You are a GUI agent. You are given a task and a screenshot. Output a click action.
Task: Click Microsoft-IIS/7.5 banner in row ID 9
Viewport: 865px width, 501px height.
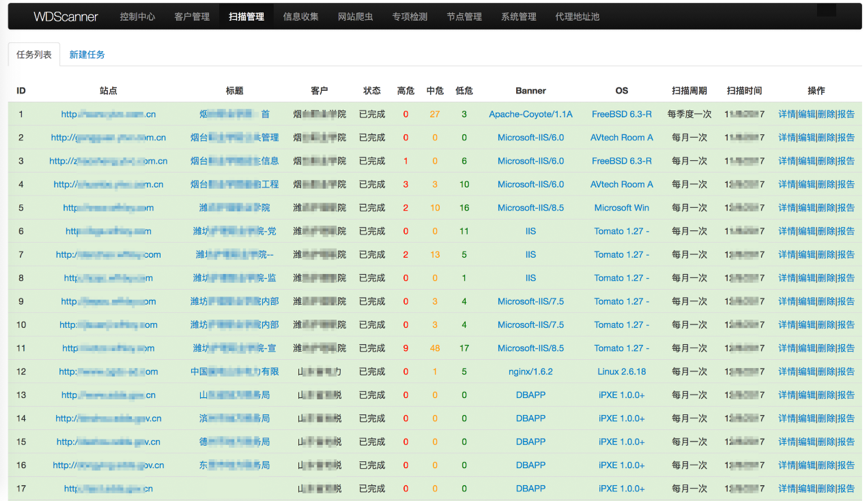[x=531, y=301]
